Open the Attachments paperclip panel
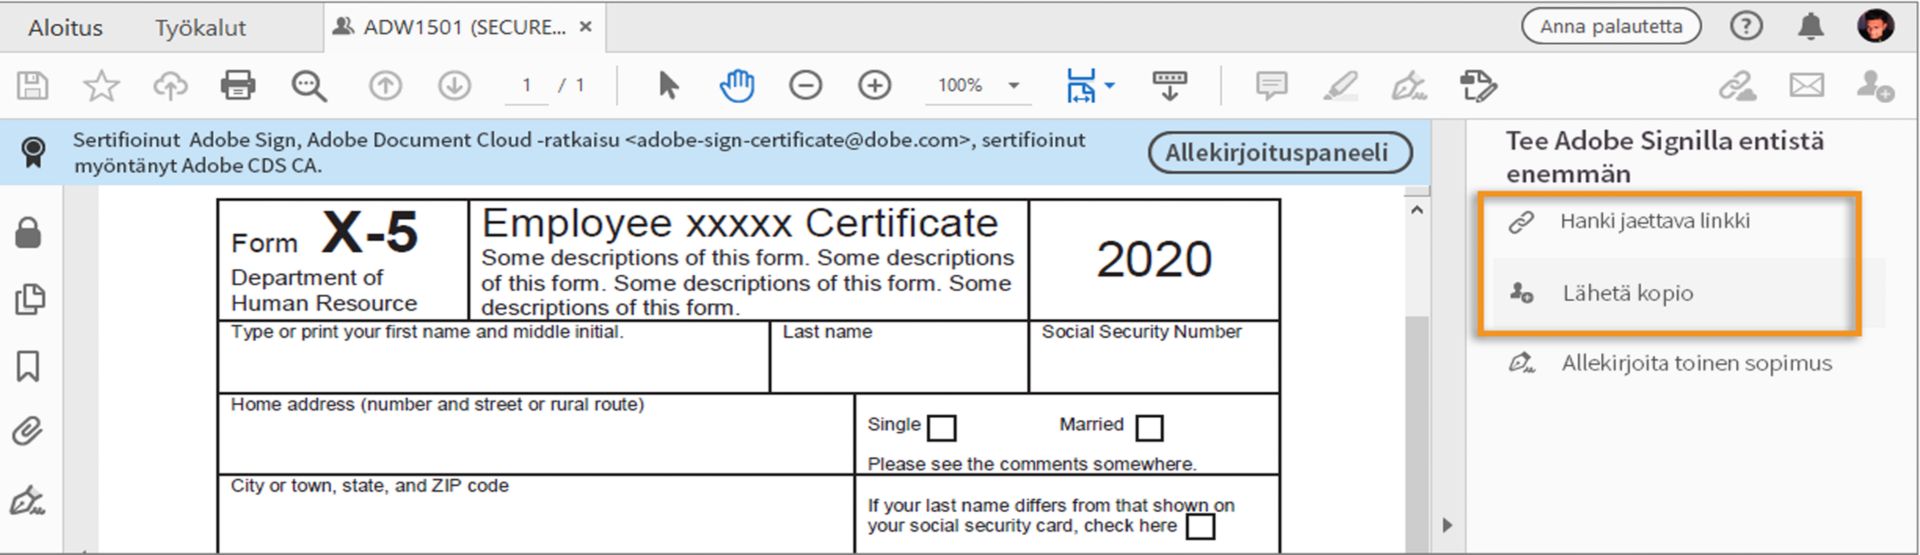1920x555 pixels. [x=29, y=432]
